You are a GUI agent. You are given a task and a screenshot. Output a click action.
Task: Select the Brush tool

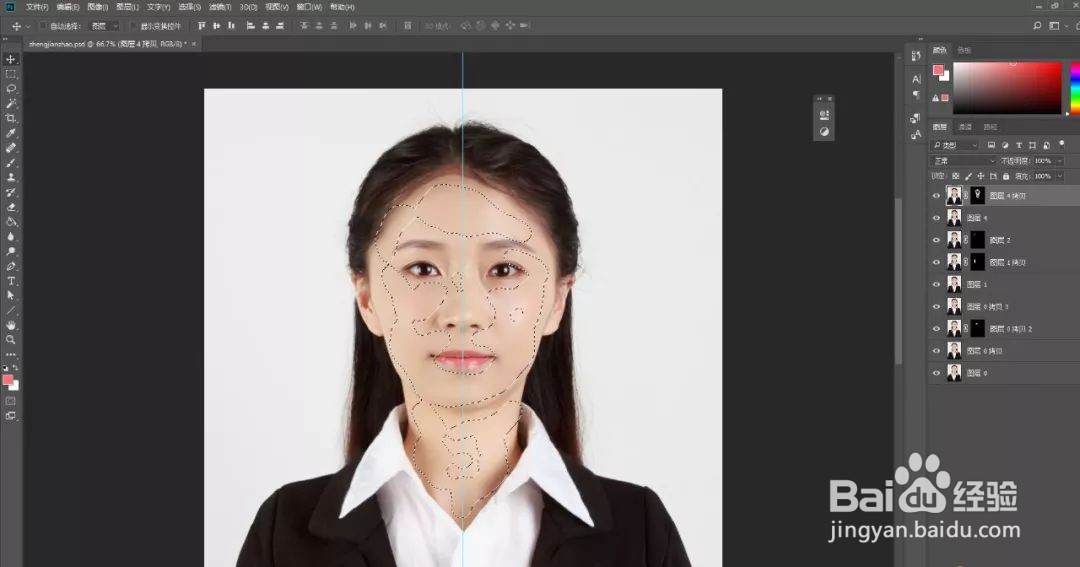tap(10, 163)
